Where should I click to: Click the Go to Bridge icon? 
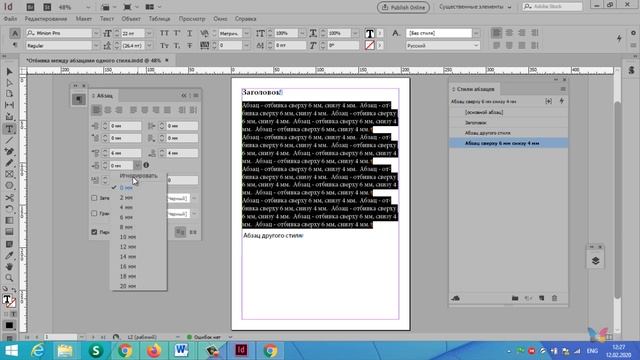30,7
